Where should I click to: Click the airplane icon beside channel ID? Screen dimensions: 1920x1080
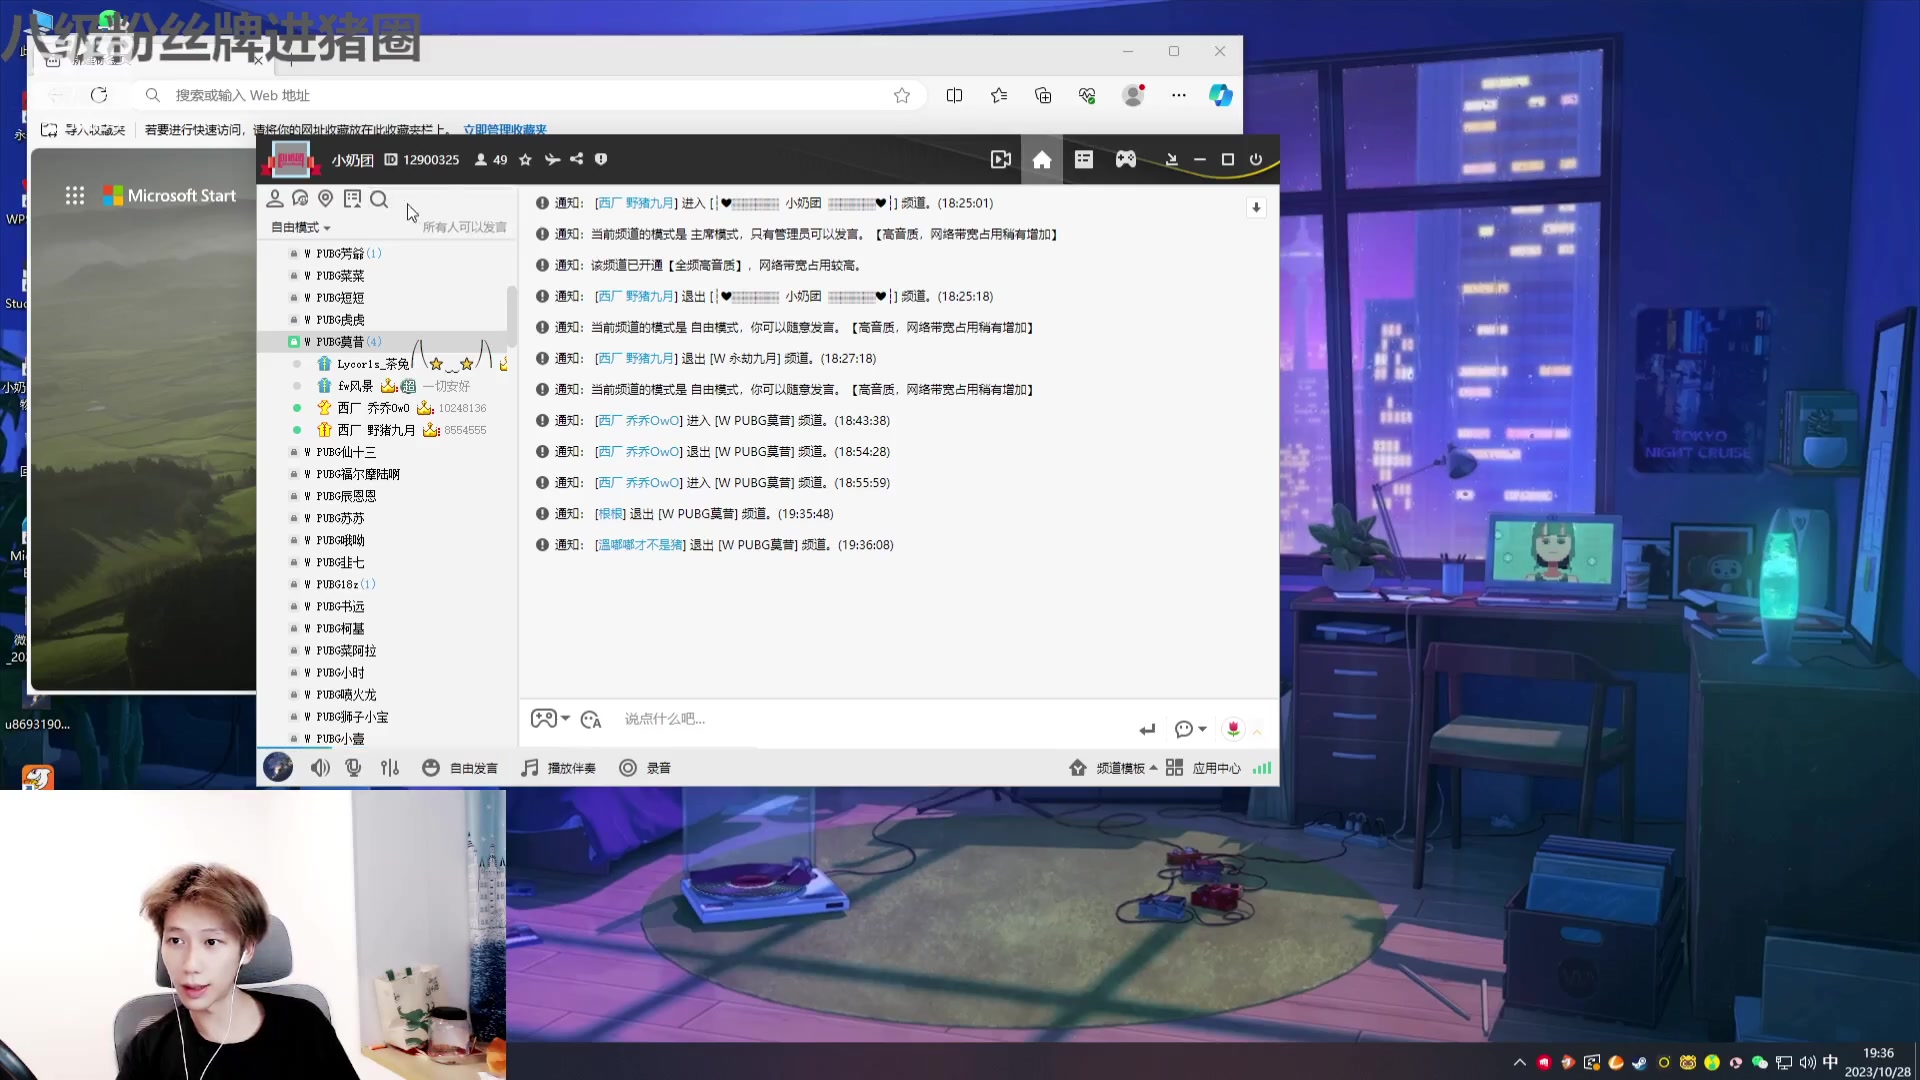[x=552, y=159]
